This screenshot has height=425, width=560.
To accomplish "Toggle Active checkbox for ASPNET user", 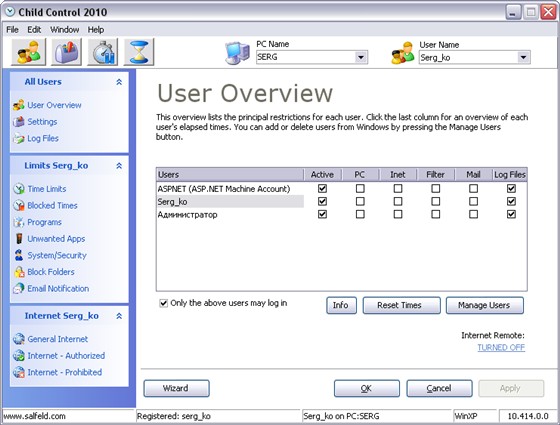I will click(x=322, y=188).
